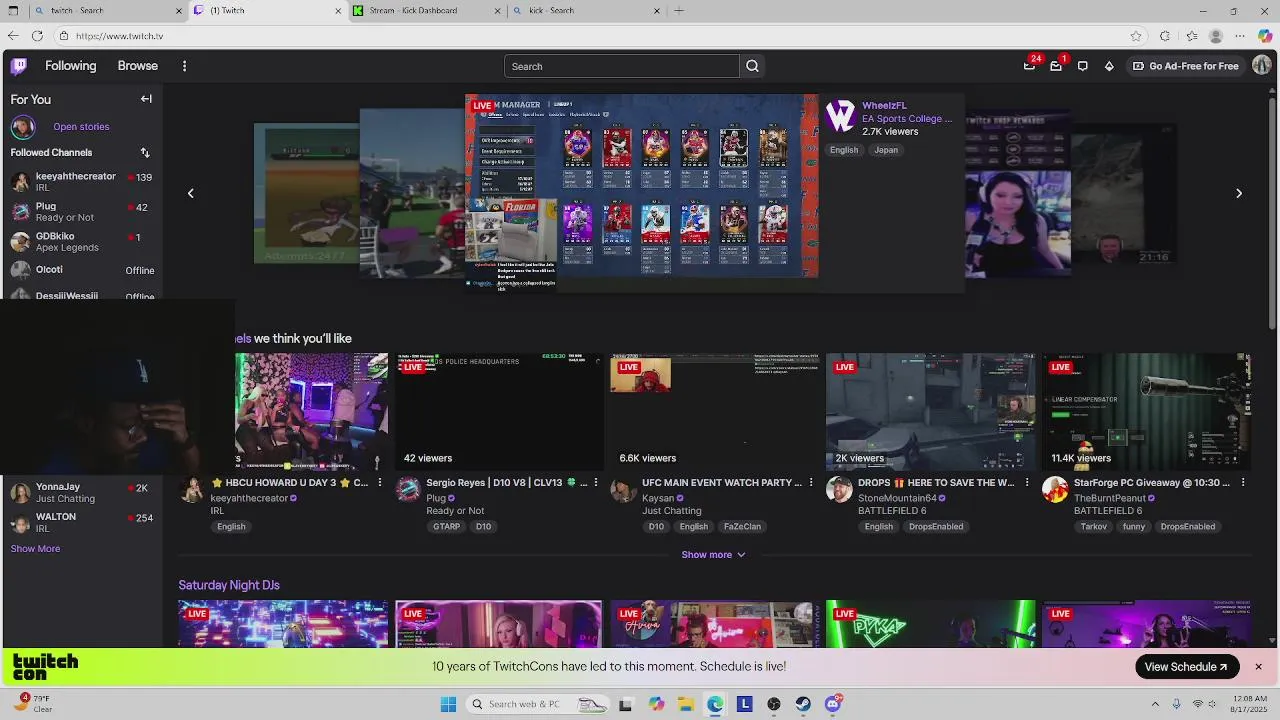Select the Japan tag on featured stream
Screen dimensions: 1280x720
click(x=886, y=150)
